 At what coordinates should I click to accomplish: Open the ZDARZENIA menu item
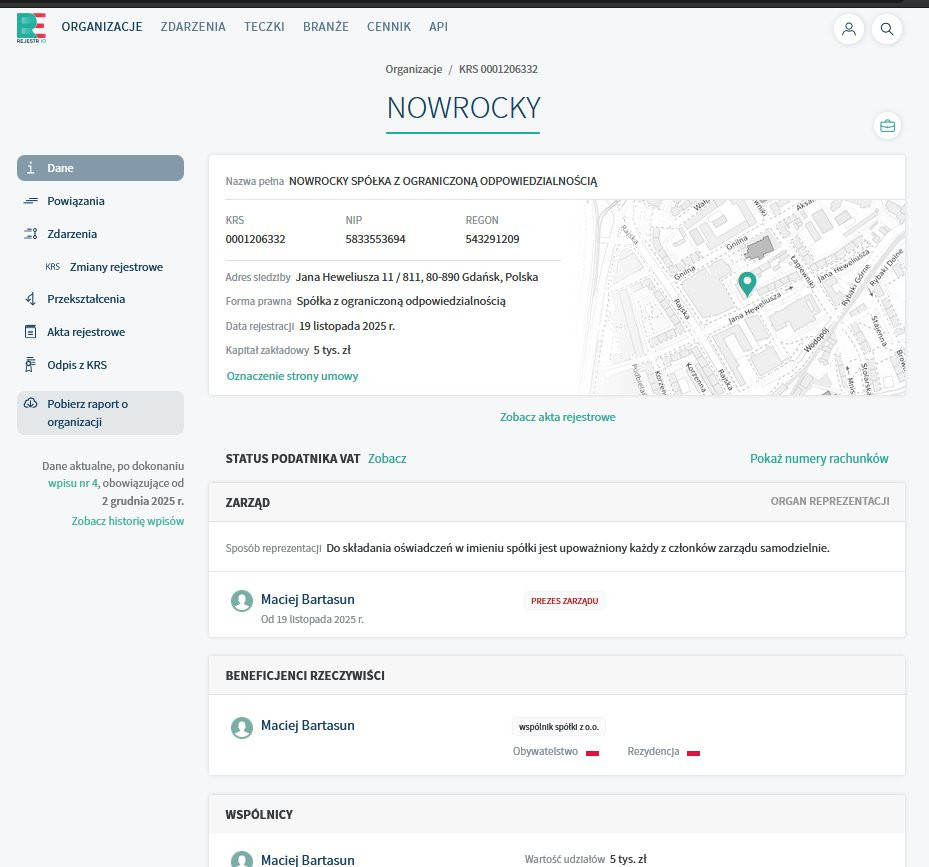(x=193, y=27)
